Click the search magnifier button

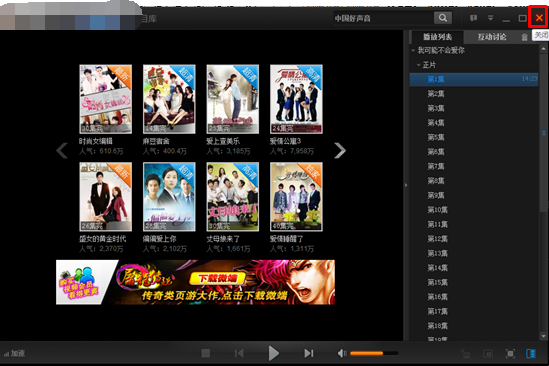443,18
